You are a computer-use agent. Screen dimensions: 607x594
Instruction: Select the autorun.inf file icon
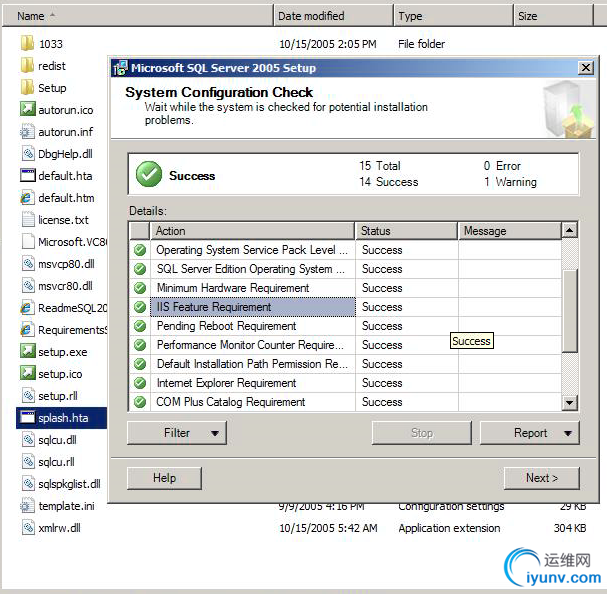(27, 131)
